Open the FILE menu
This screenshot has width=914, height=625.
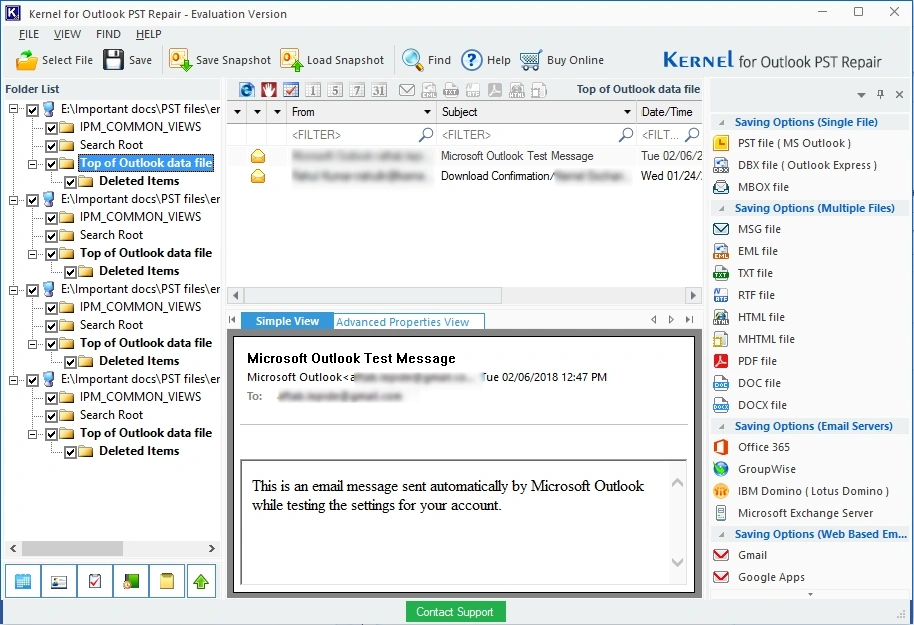click(29, 34)
